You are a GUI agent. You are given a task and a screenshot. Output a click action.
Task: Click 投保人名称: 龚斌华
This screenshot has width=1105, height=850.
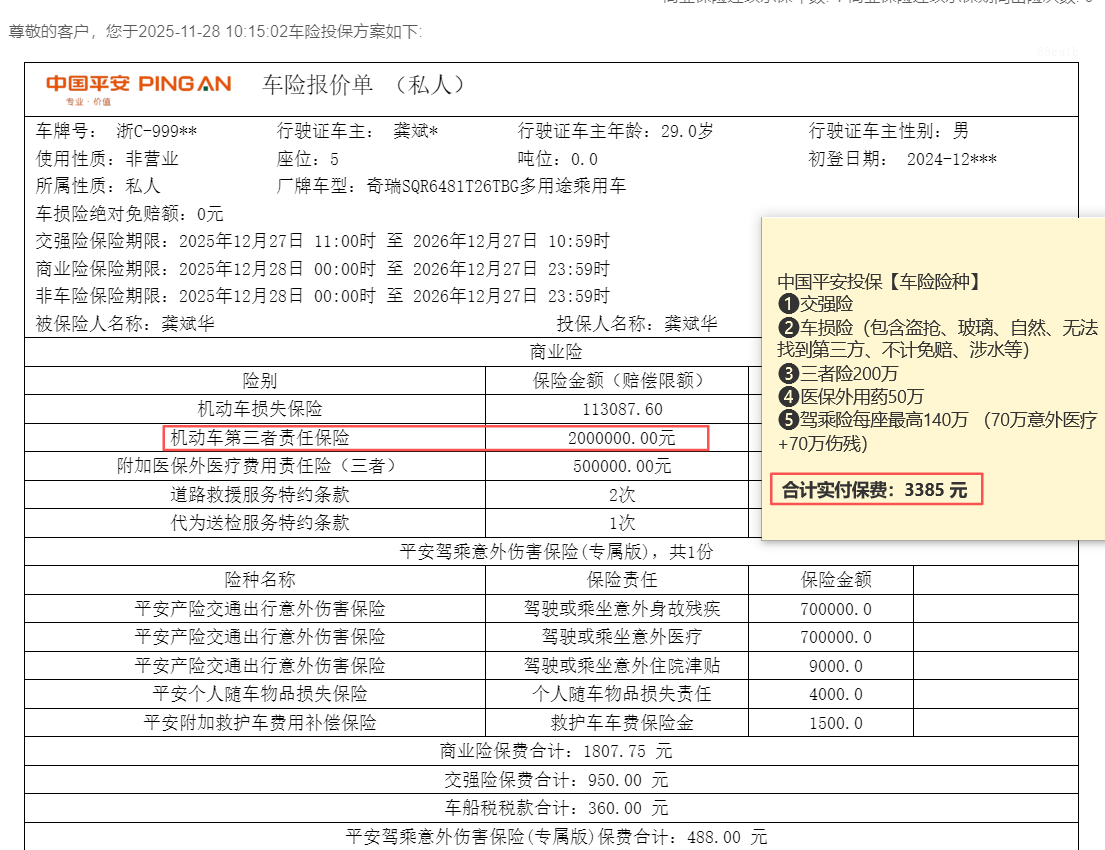coord(637,324)
